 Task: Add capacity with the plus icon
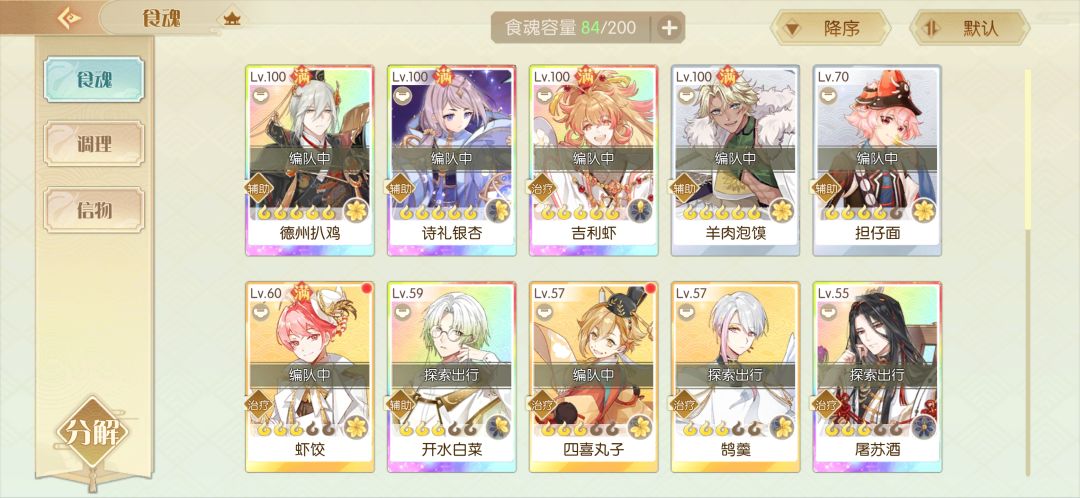tap(669, 28)
